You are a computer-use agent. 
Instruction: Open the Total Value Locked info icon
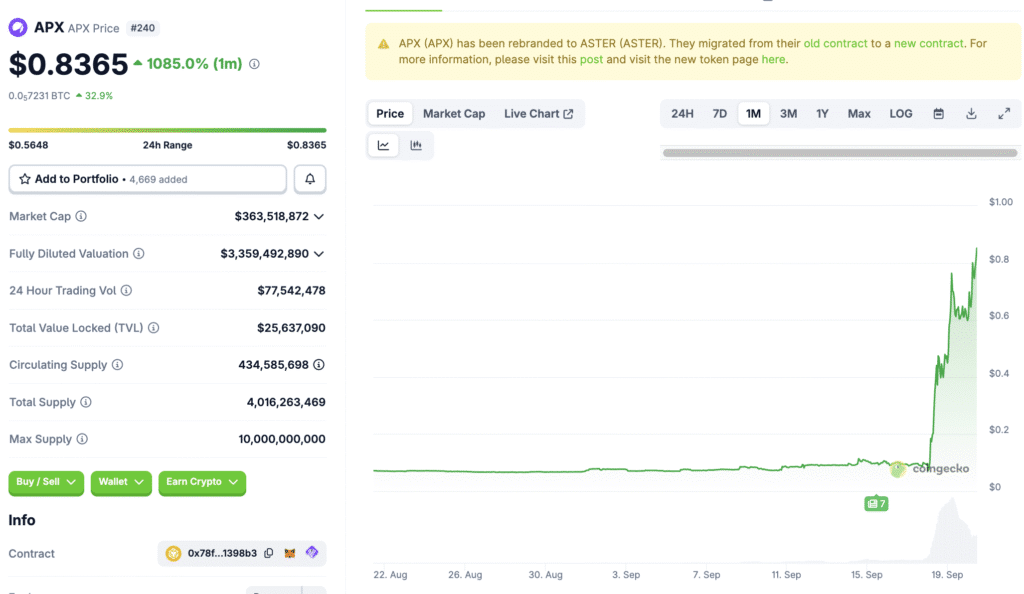point(153,328)
